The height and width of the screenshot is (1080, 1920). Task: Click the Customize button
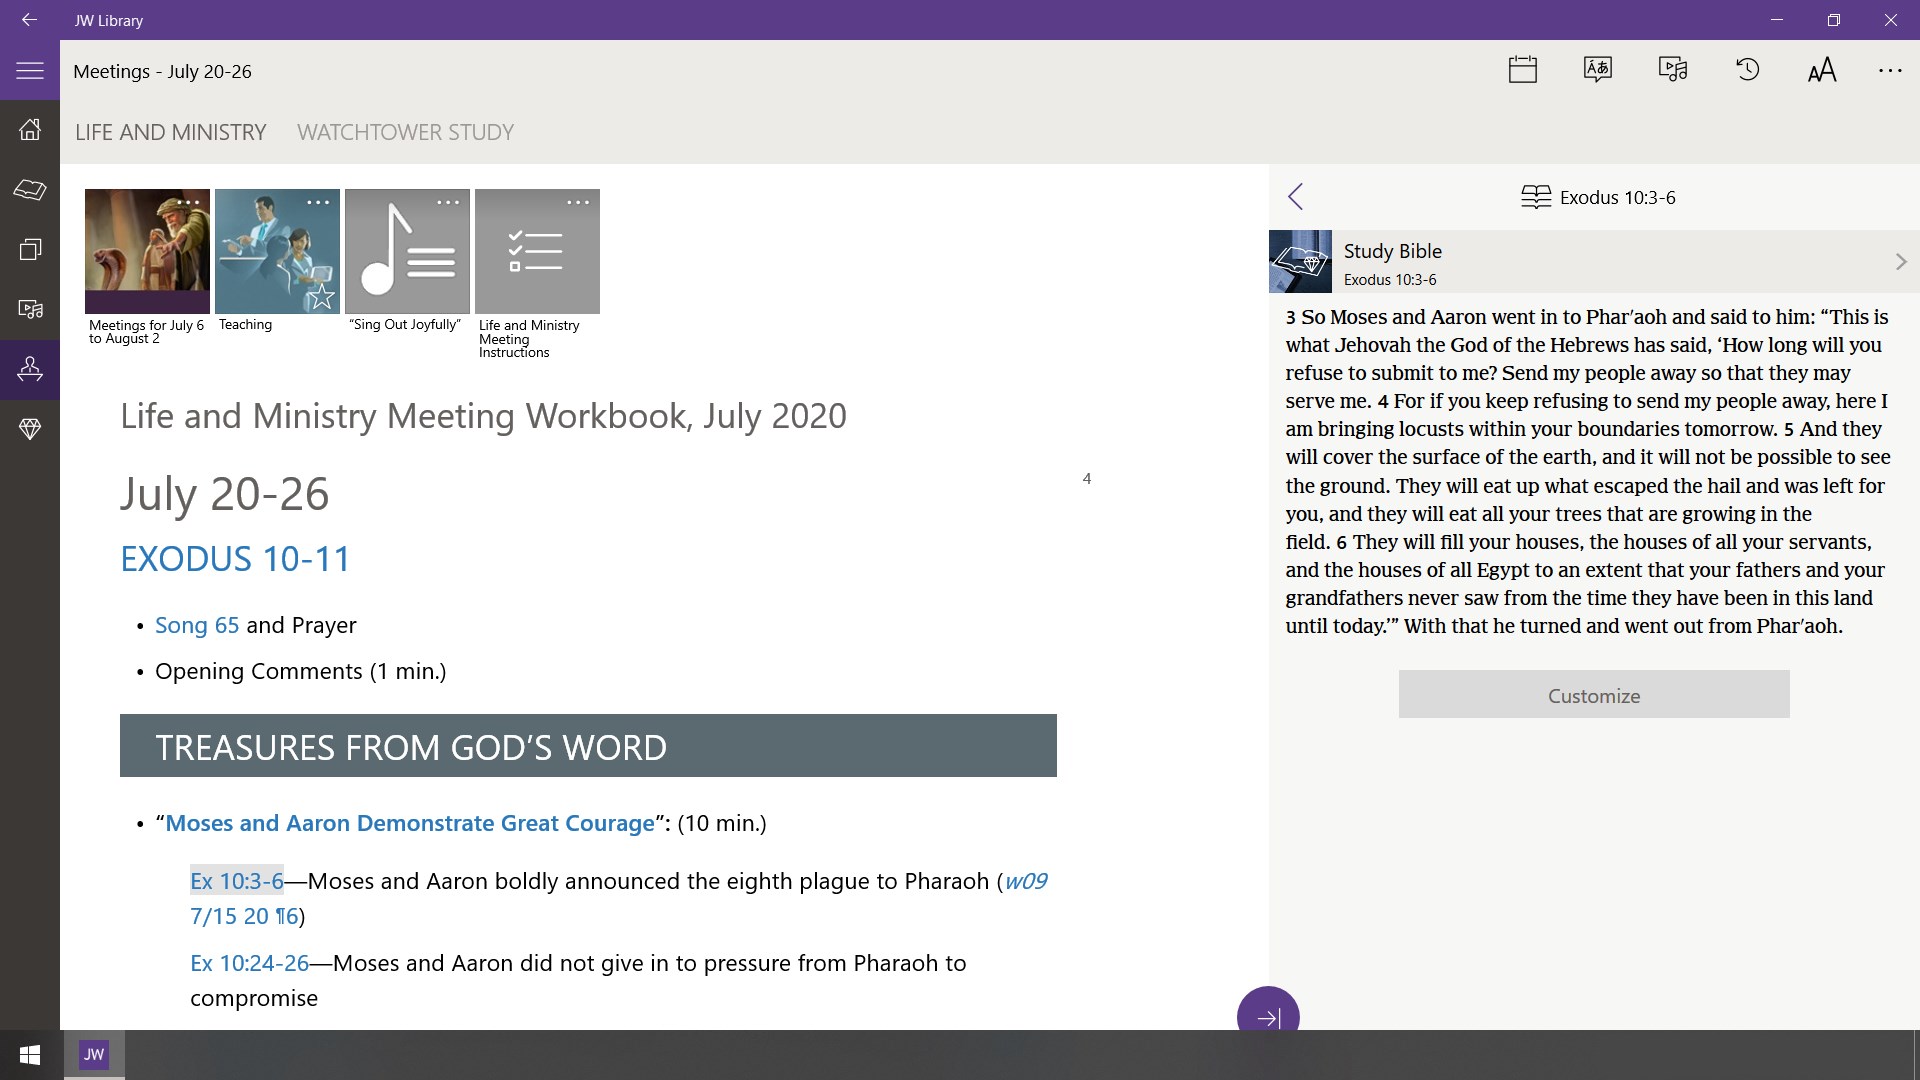click(x=1593, y=695)
